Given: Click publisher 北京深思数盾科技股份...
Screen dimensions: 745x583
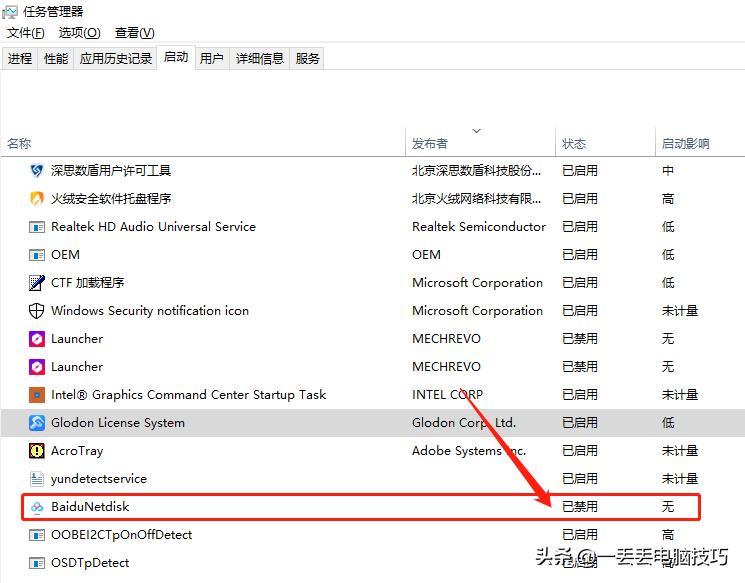Looking at the screenshot, I should click(x=476, y=171).
